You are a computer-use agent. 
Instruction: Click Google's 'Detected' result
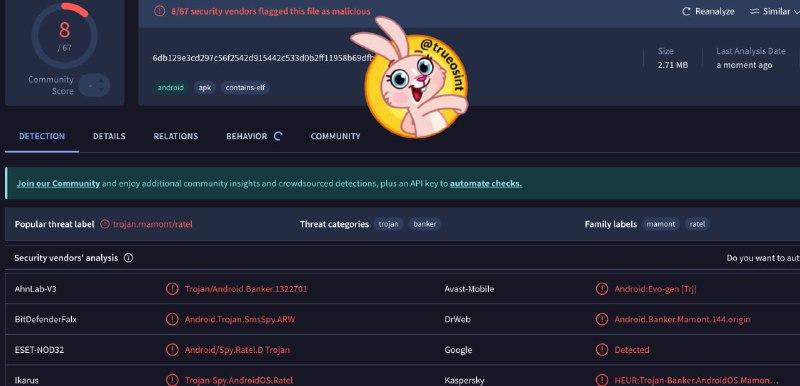(632, 350)
